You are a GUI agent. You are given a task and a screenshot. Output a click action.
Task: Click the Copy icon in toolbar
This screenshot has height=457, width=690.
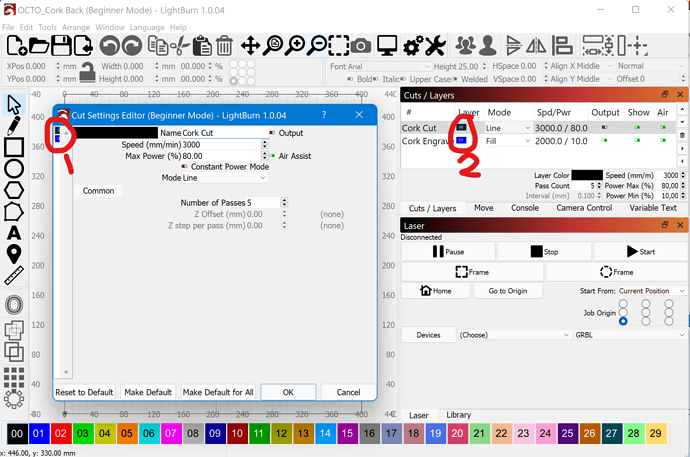click(158, 45)
